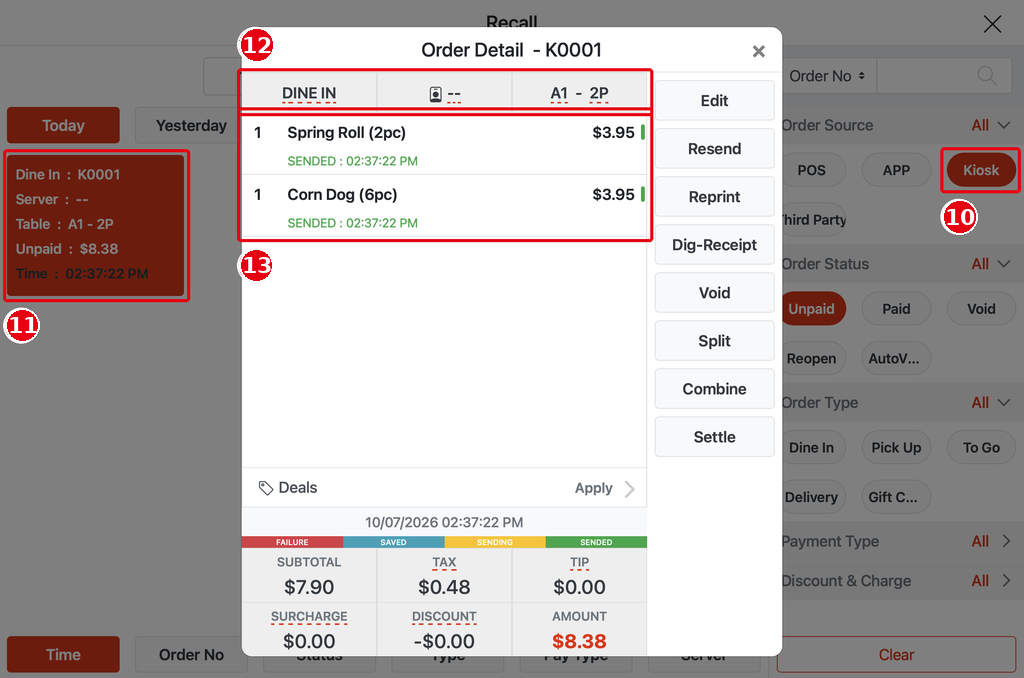Open Deals via the Apply chevron
The height and width of the screenshot is (678, 1024).
[x=629, y=489]
